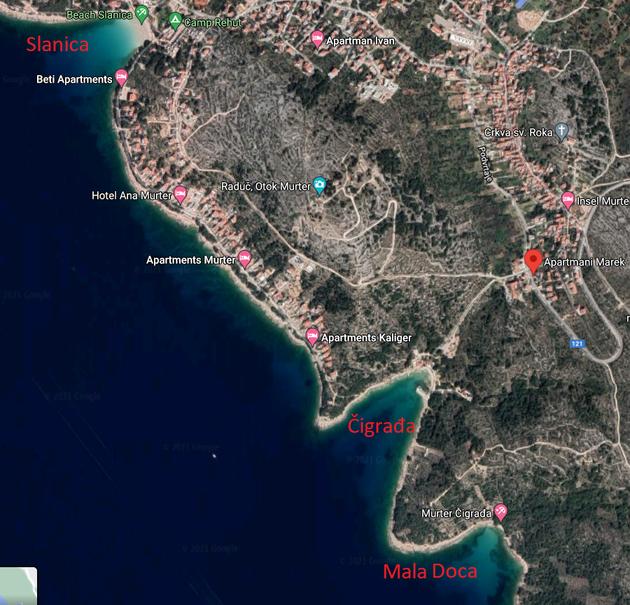Open the map layers thumbnail in the corner
The width and height of the screenshot is (630, 605).
click(x=18, y=586)
